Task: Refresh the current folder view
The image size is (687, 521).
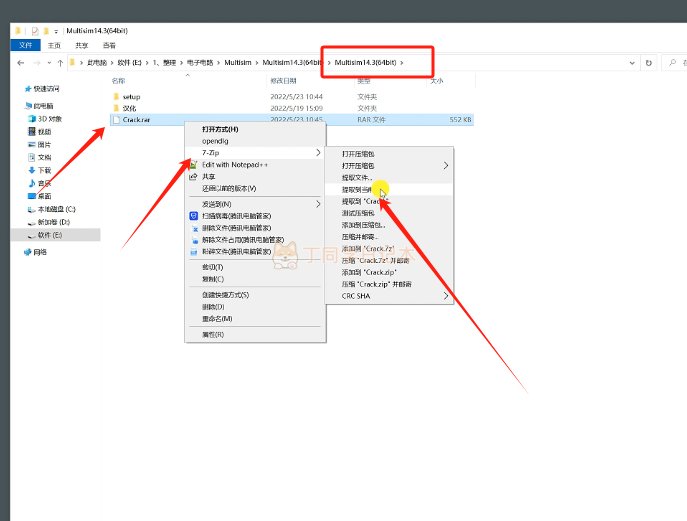Action: (x=648, y=63)
